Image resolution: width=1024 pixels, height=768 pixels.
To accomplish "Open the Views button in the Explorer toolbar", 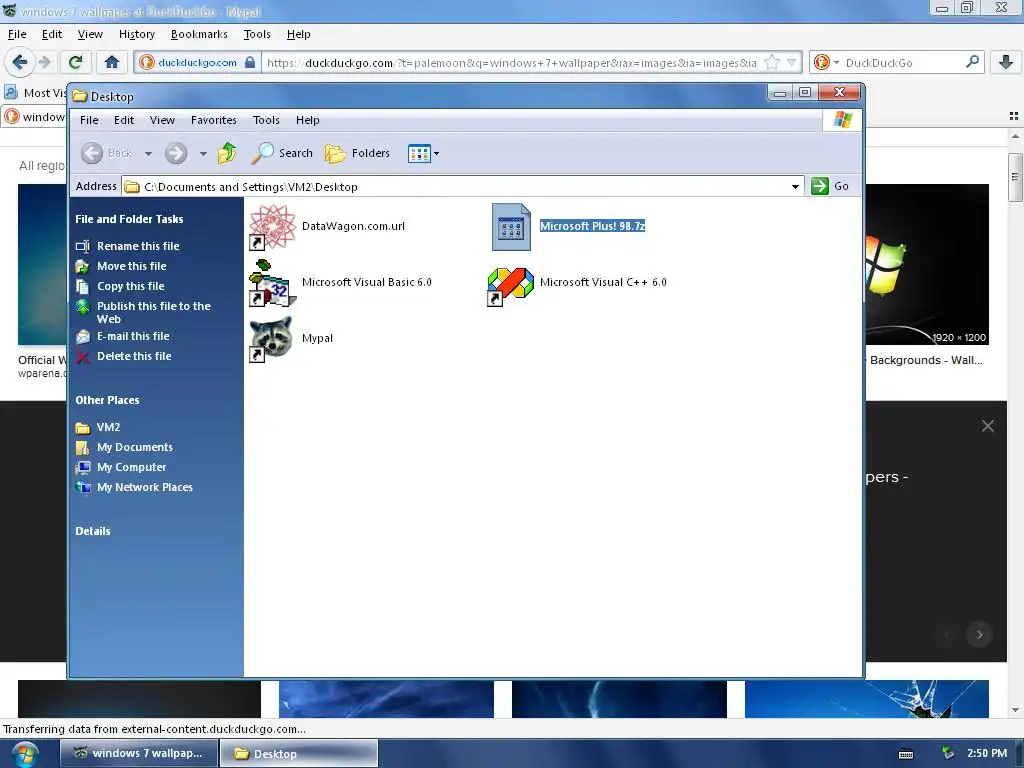I will point(419,153).
